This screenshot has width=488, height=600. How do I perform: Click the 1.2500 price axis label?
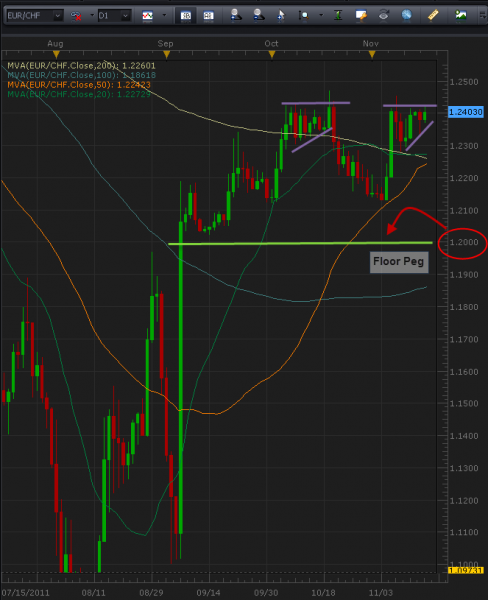pos(464,82)
